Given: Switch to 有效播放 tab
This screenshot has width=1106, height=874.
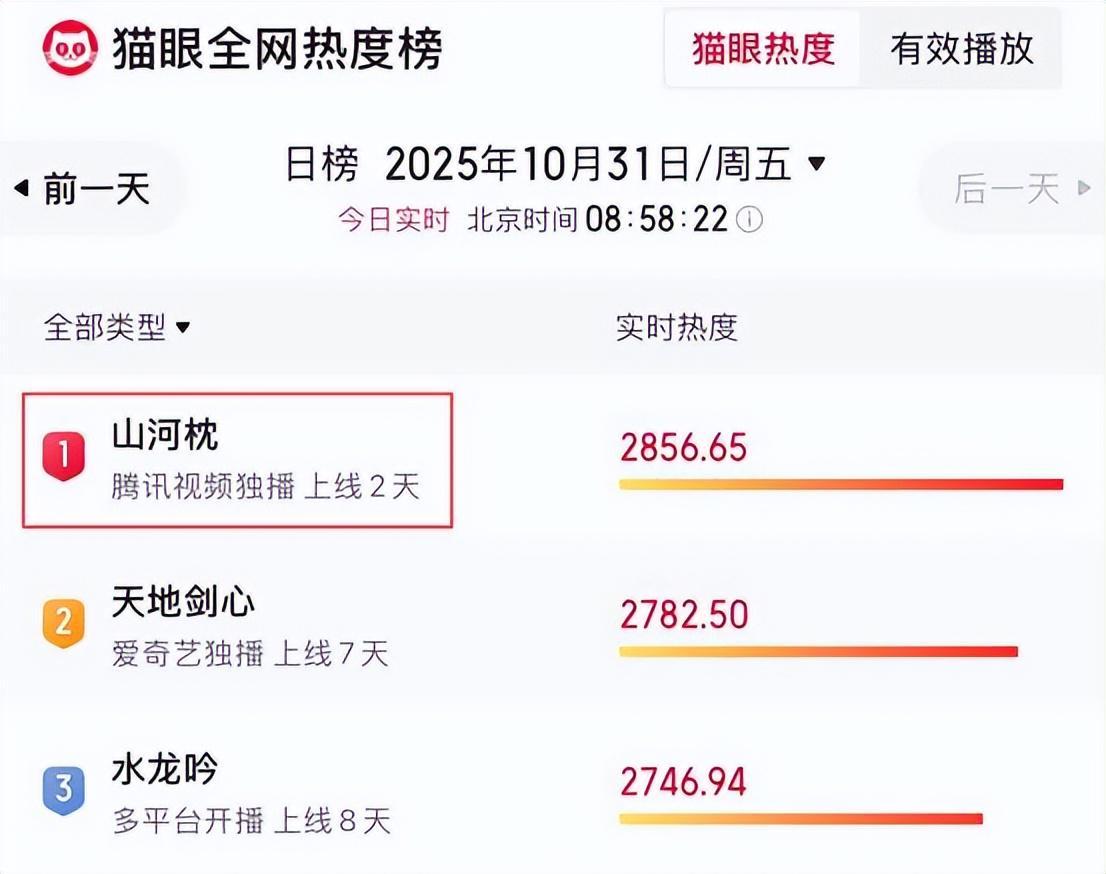Looking at the screenshot, I should [961, 49].
